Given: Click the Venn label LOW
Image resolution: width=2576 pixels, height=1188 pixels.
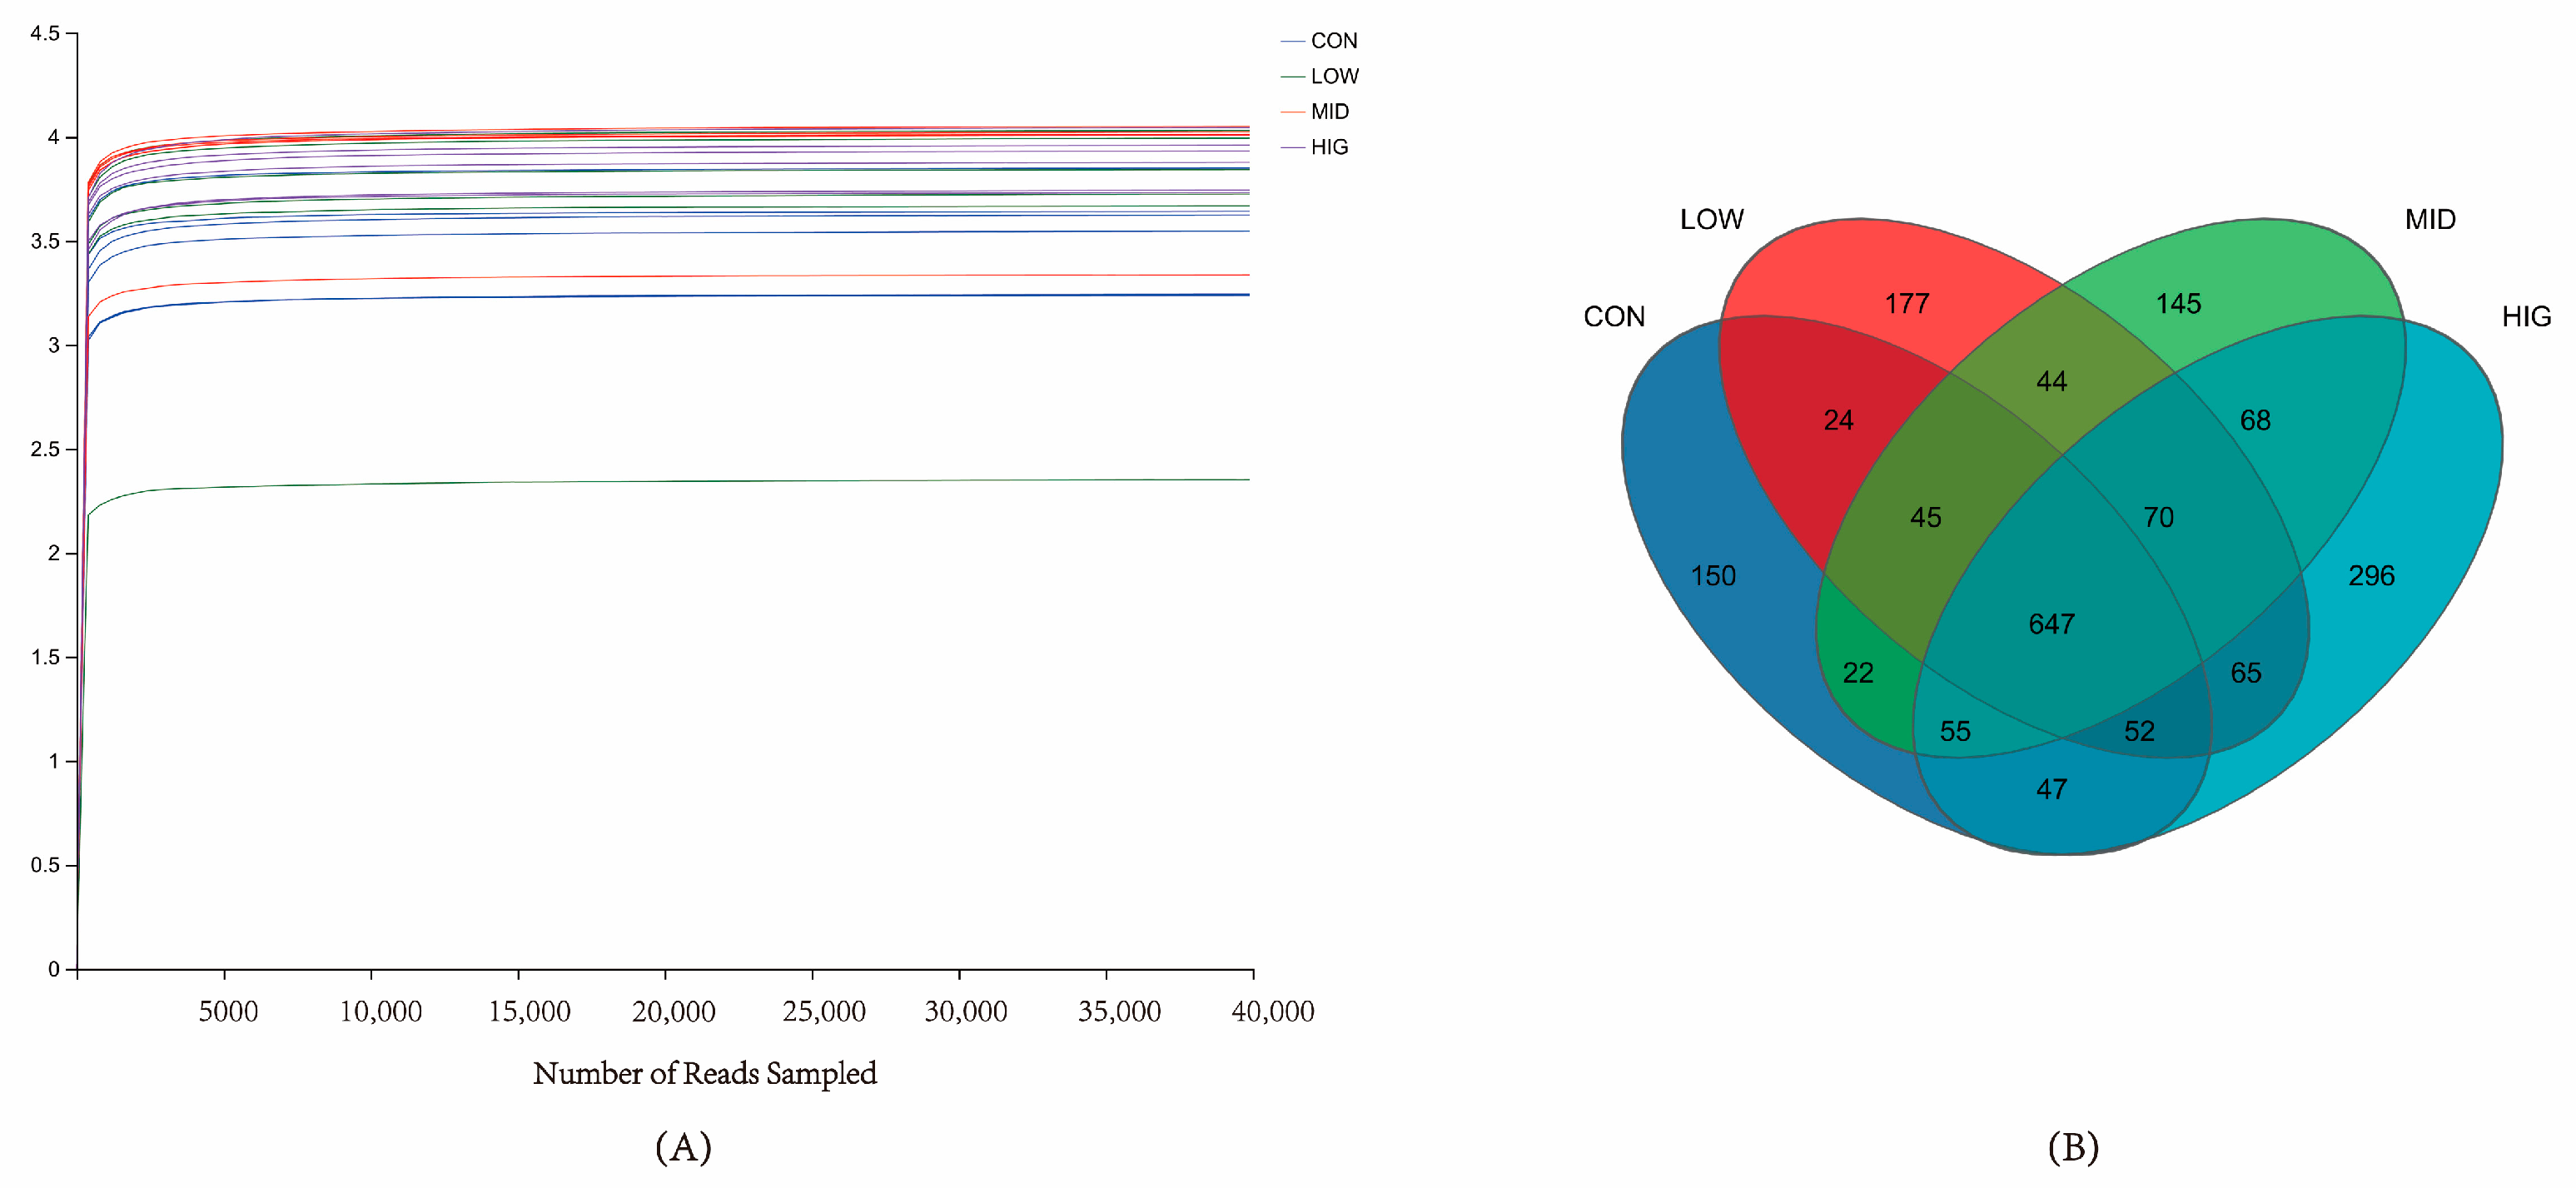Looking at the screenshot, I should [1711, 219].
